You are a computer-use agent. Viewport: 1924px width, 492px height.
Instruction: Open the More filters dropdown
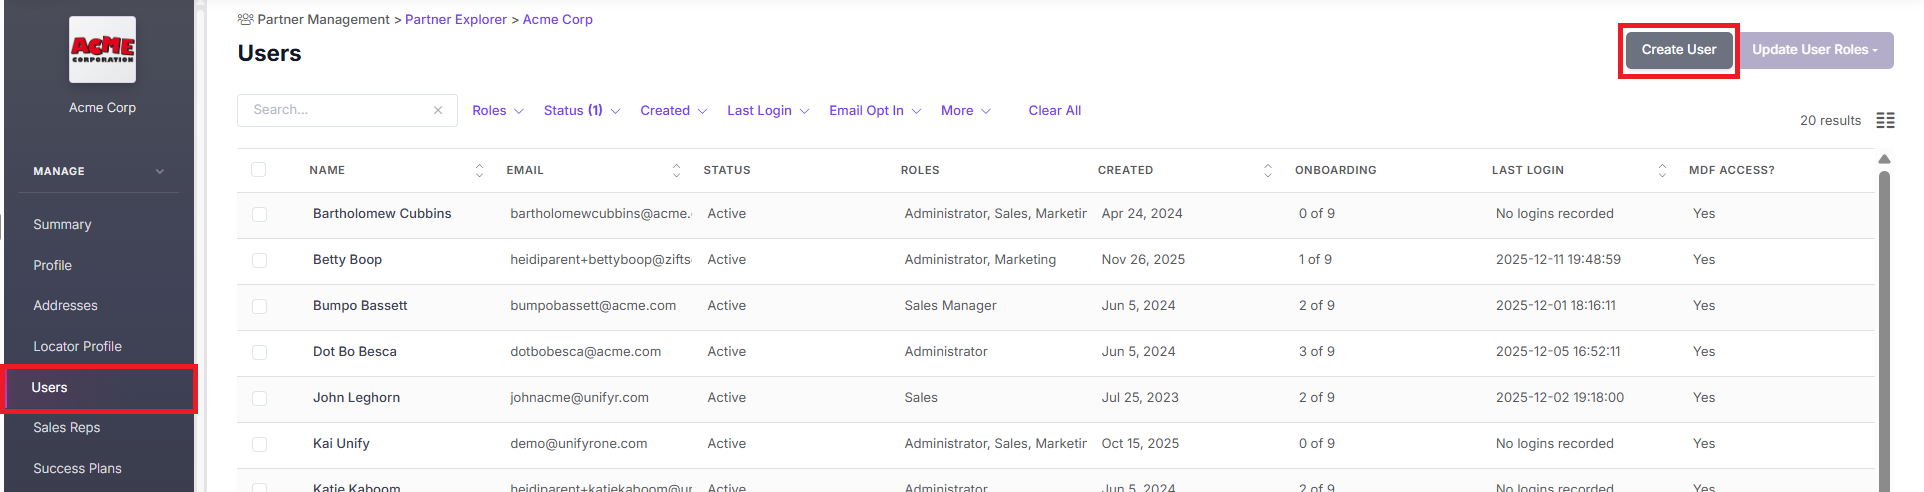point(966,110)
